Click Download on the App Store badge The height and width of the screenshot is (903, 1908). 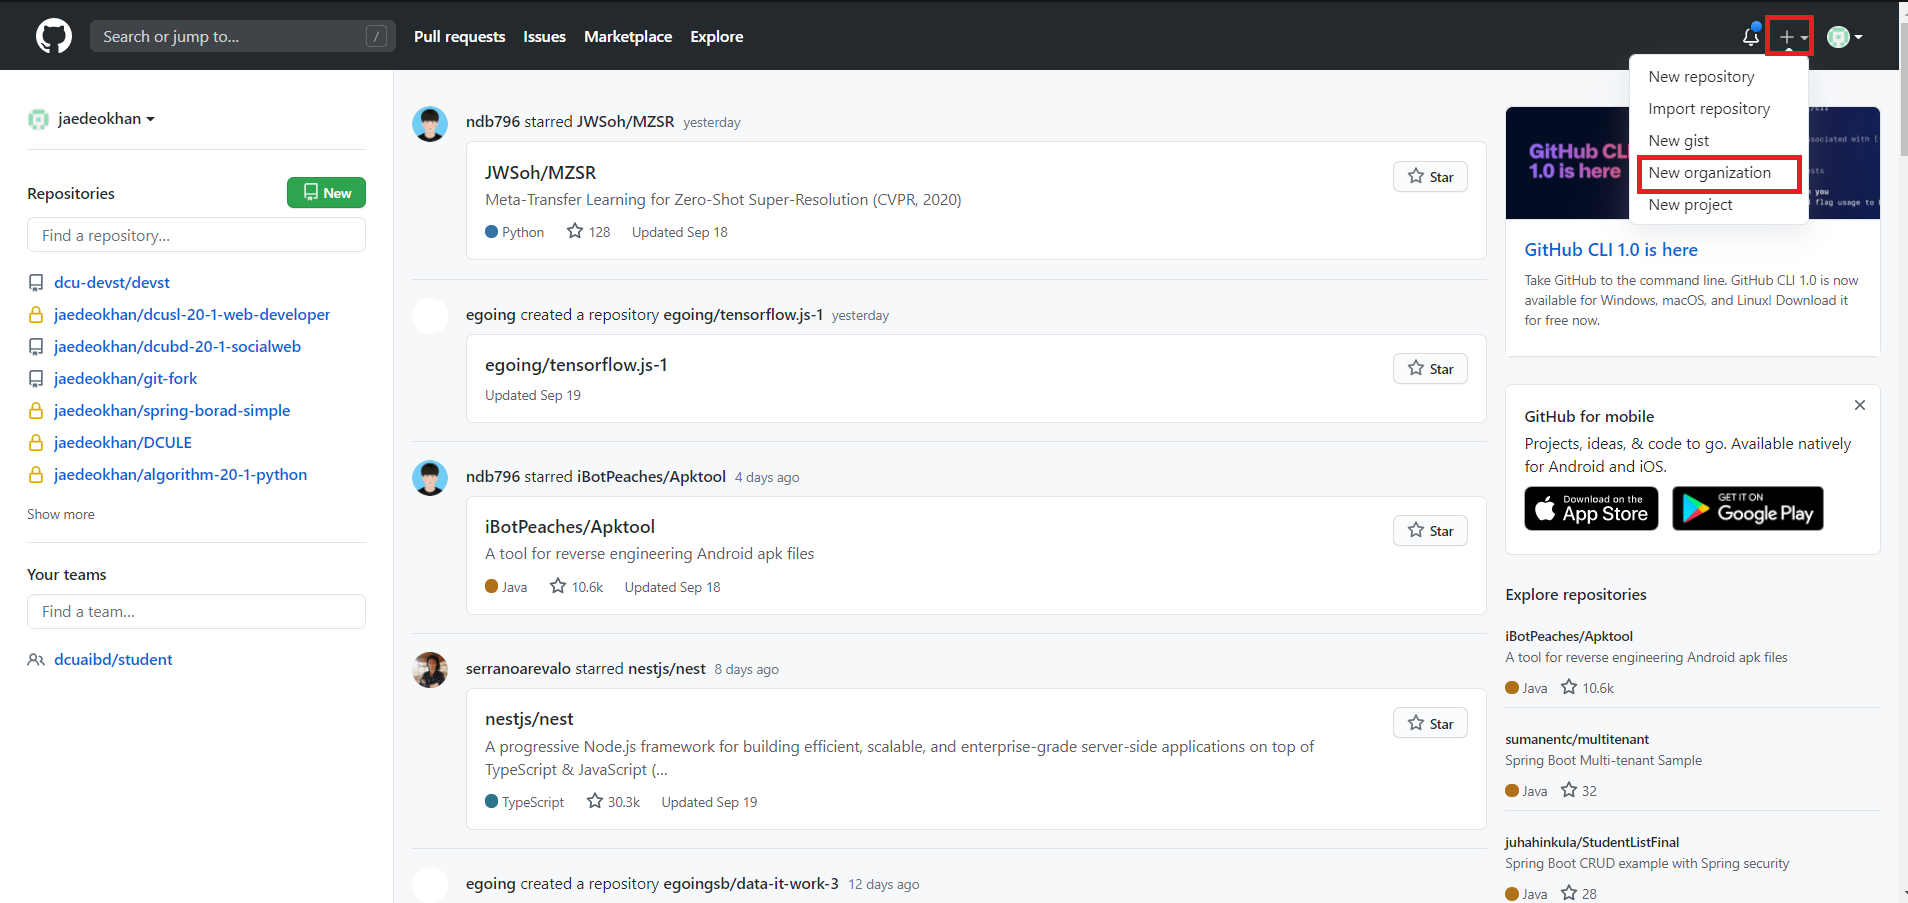(x=1591, y=509)
